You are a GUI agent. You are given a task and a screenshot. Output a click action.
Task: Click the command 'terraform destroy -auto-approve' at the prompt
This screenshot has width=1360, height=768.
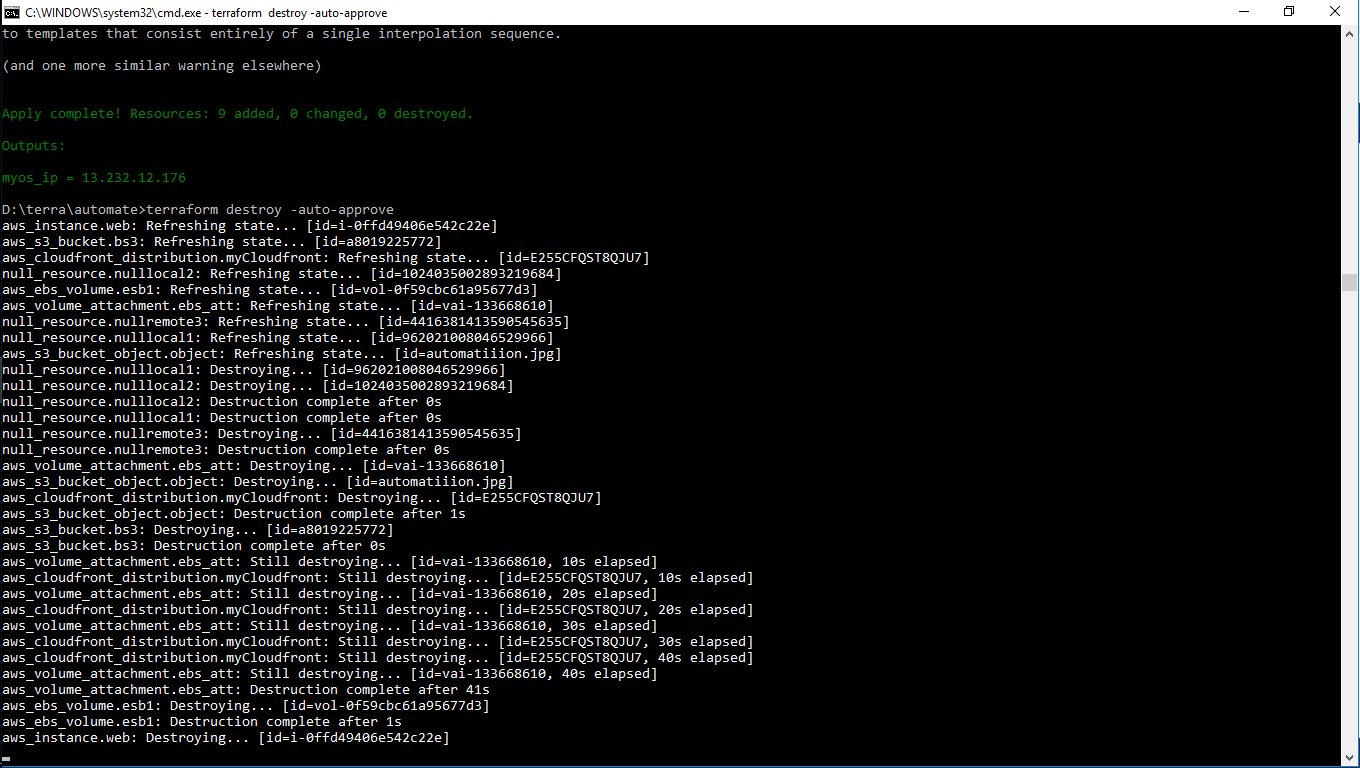coord(270,210)
